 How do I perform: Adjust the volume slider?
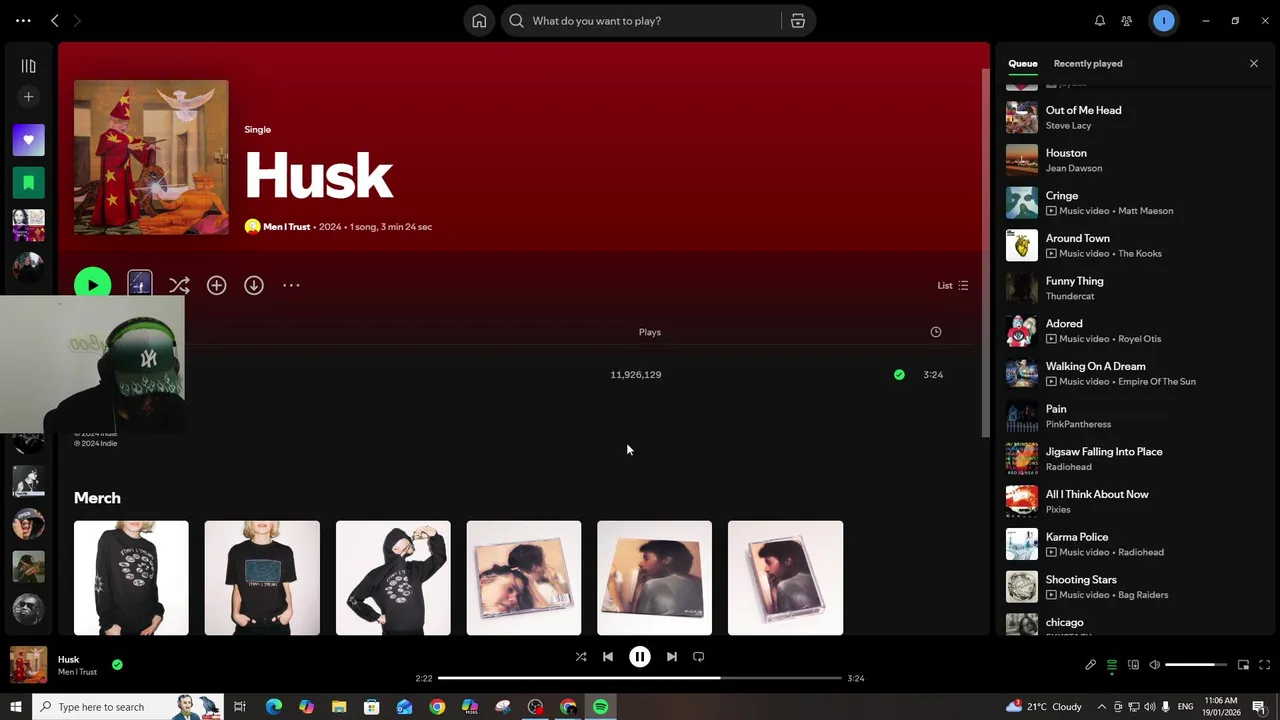point(1196,665)
